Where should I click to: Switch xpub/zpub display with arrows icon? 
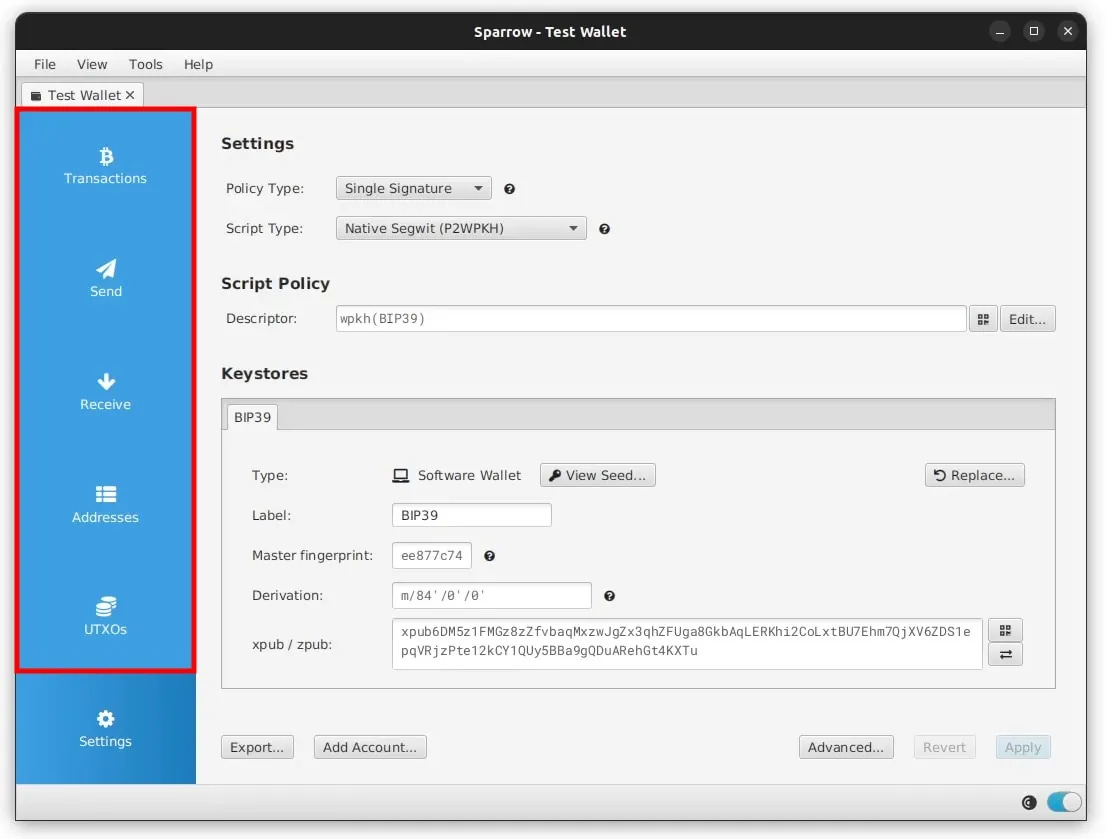(x=1005, y=655)
